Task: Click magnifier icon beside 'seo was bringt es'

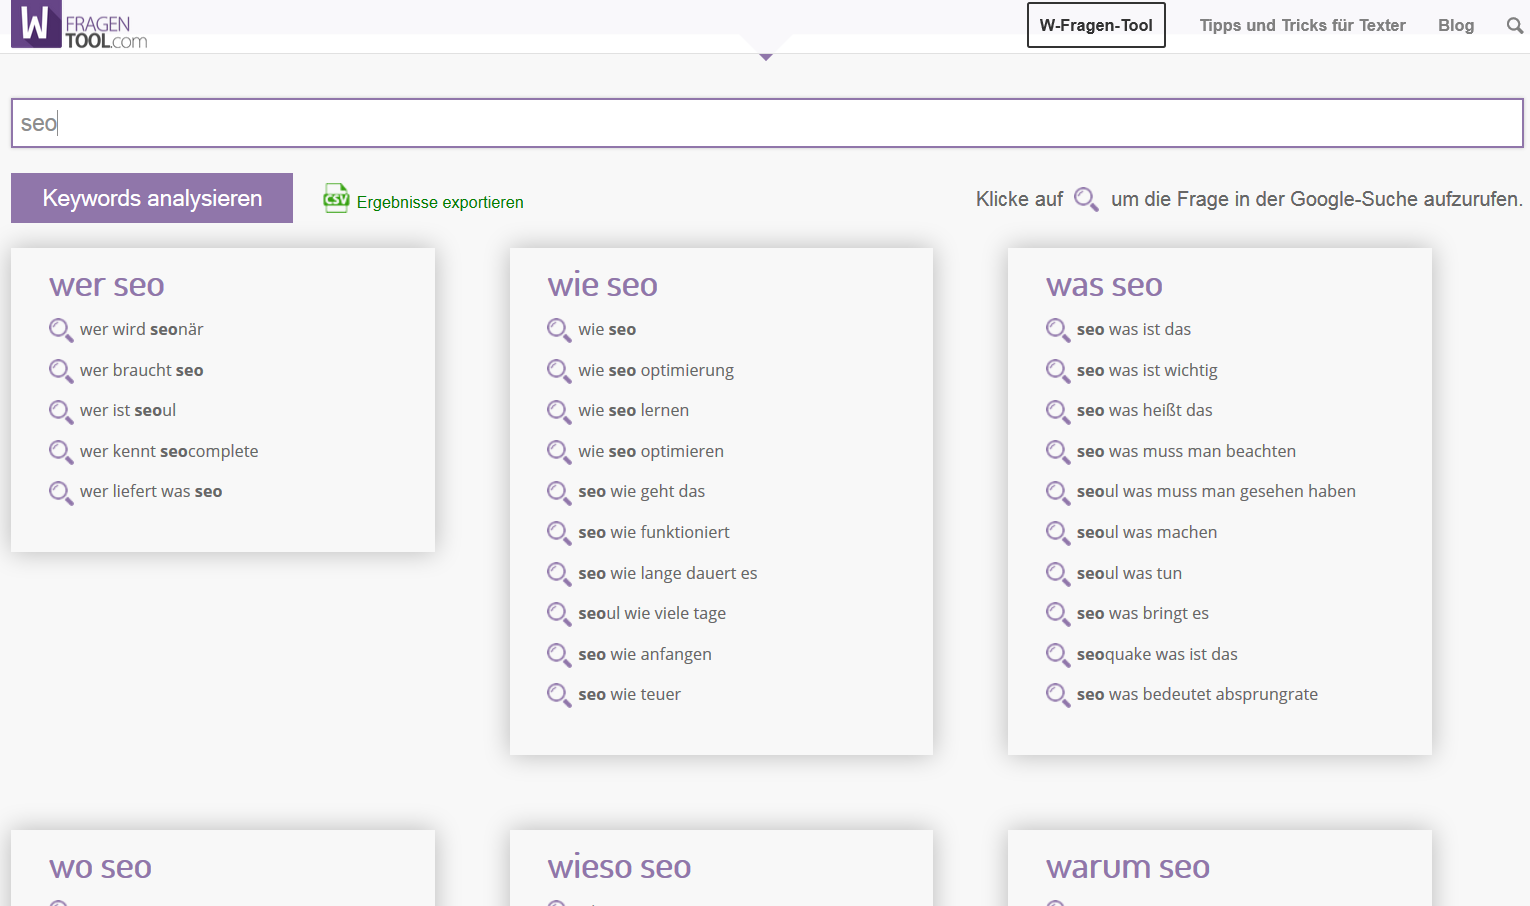Action: 1057,614
